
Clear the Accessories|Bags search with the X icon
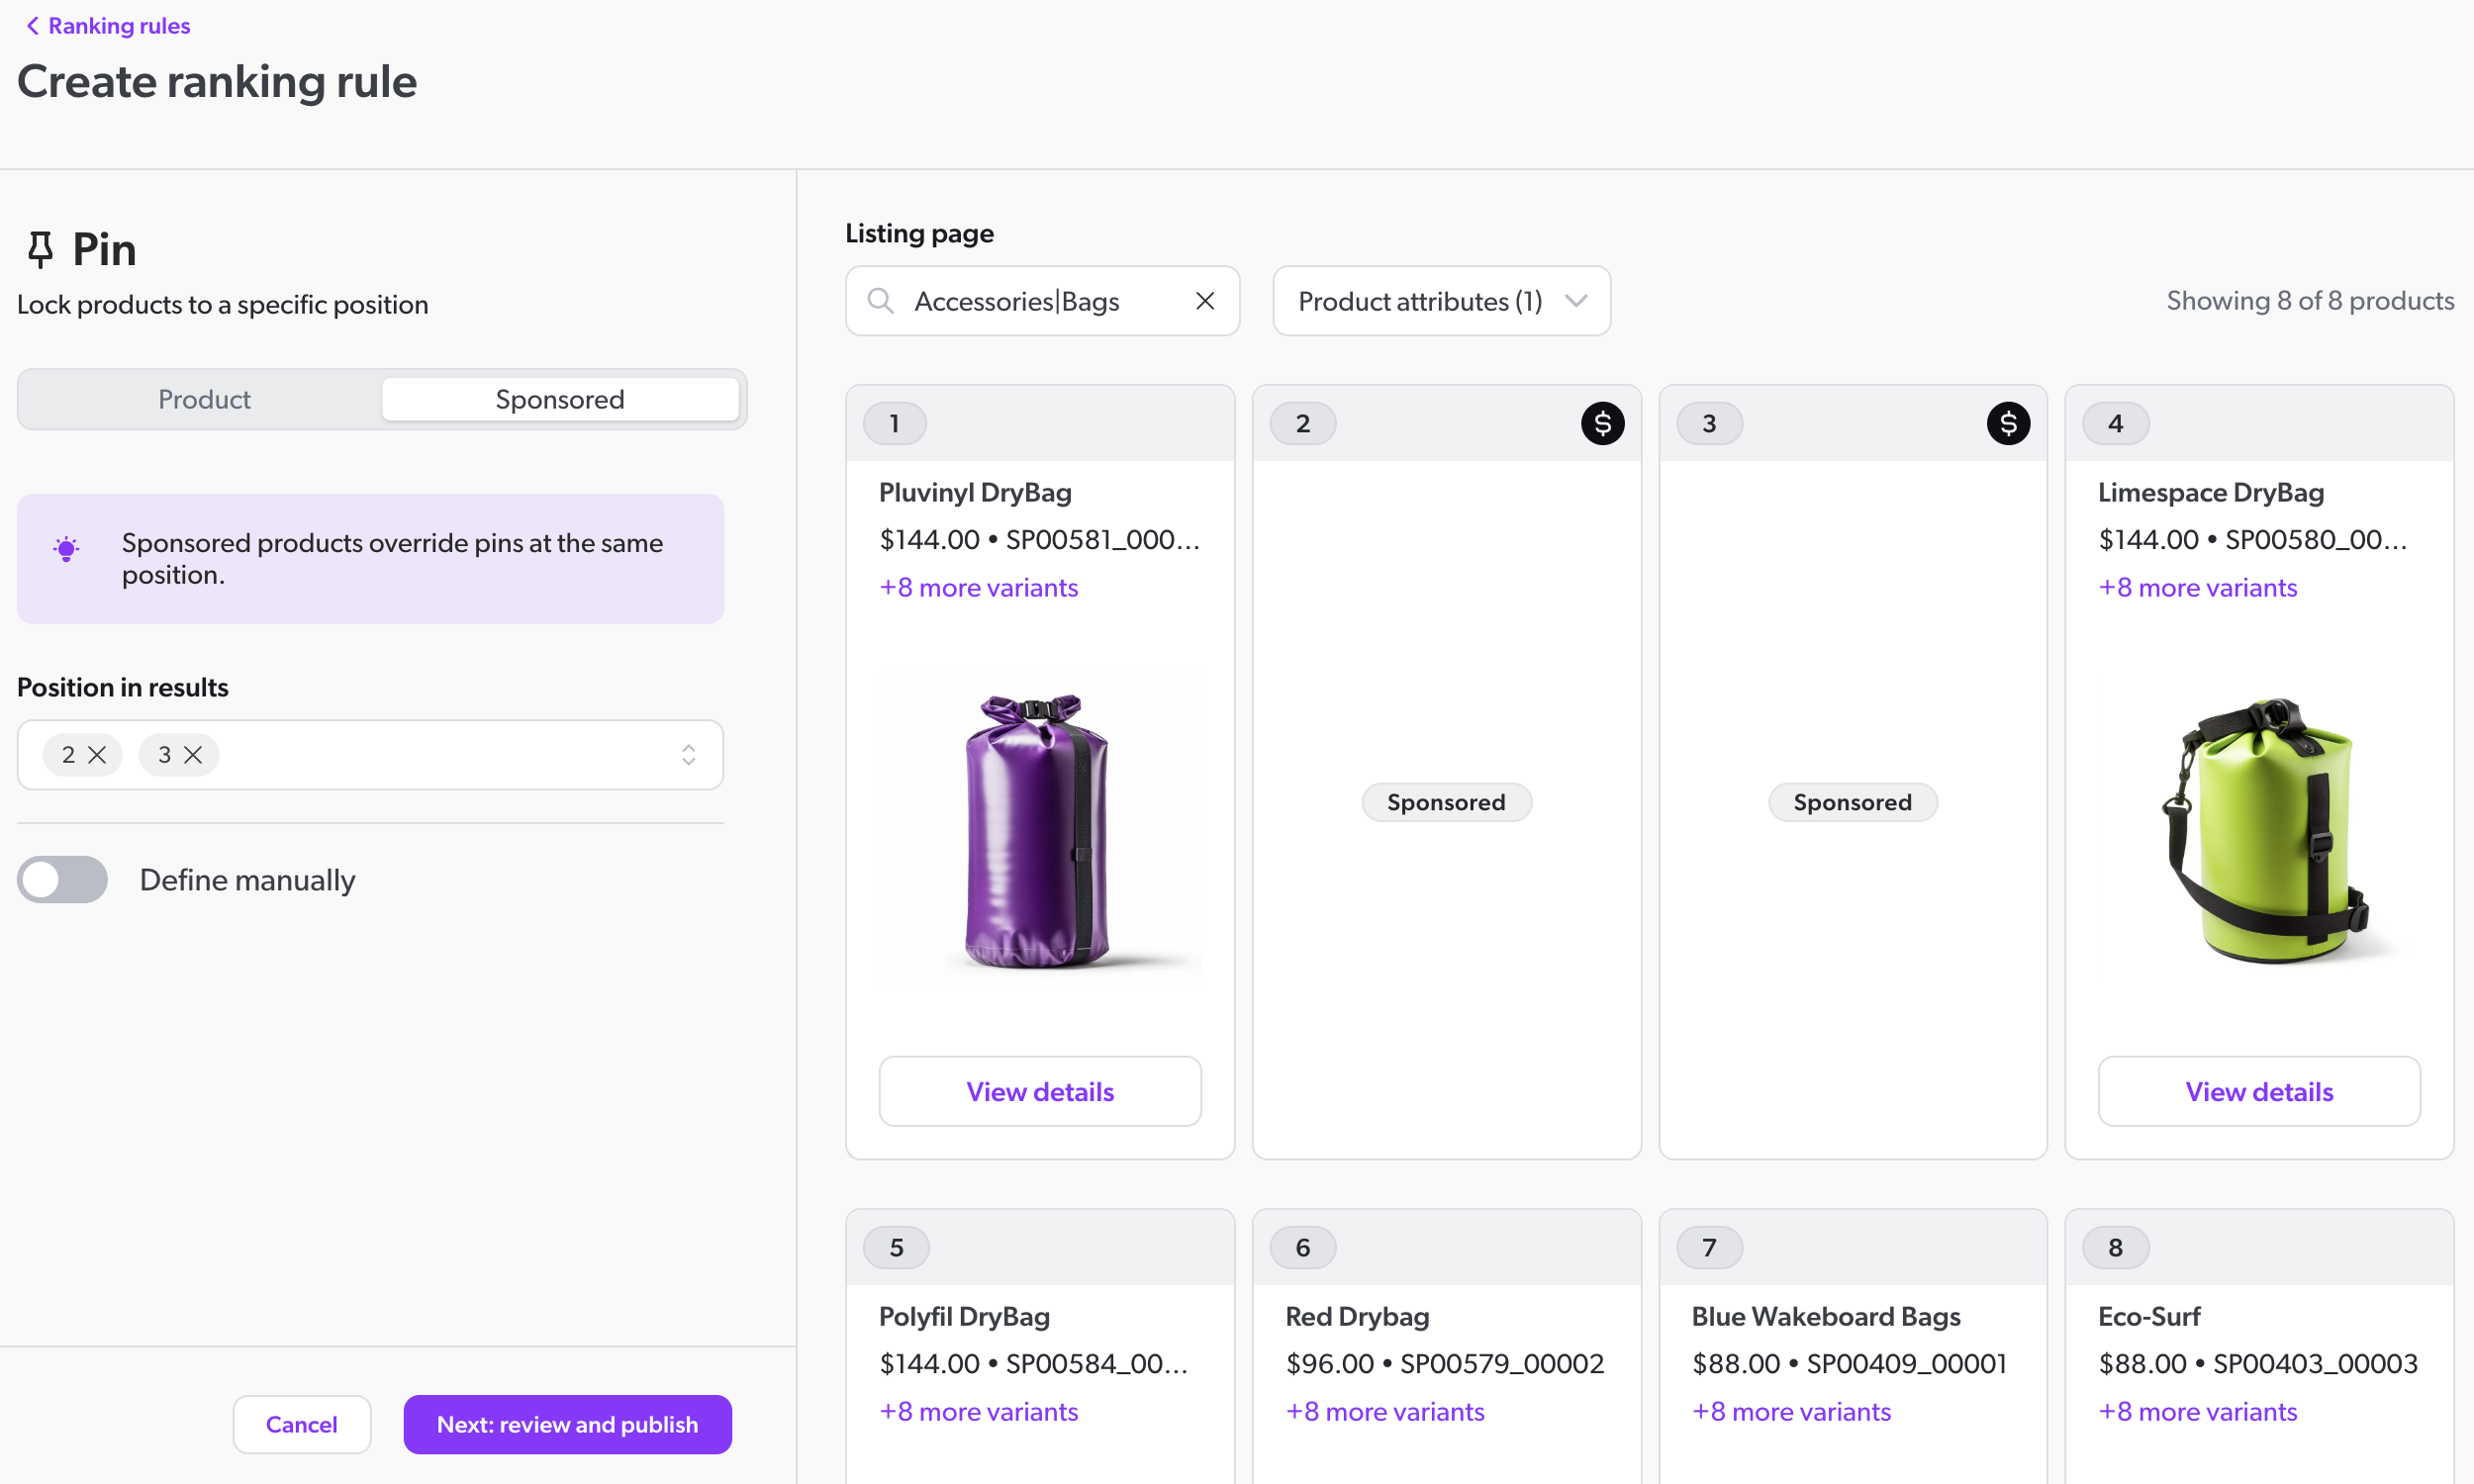[1204, 301]
